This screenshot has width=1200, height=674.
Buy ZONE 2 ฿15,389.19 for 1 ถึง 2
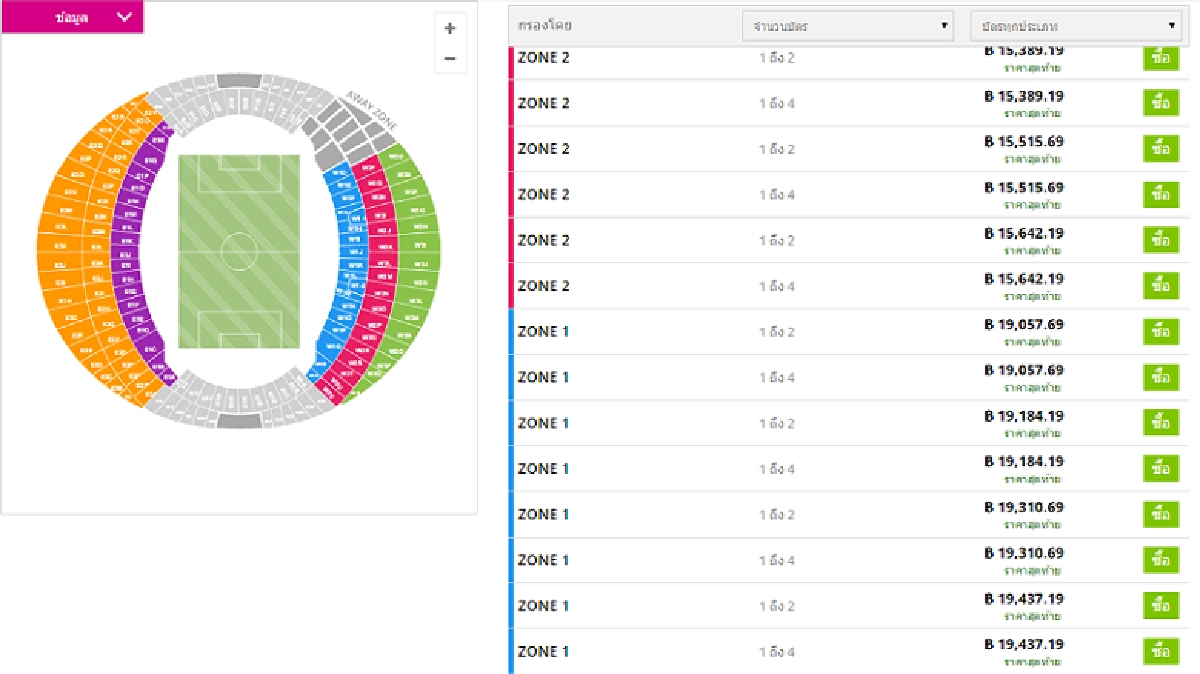click(x=1160, y=59)
